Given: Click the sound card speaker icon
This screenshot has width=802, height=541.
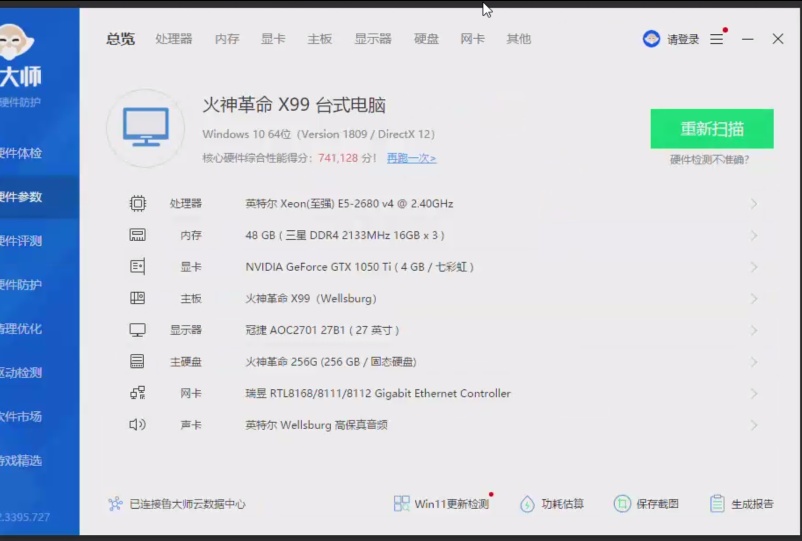Looking at the screenshot, I should [x=137, y=425].
